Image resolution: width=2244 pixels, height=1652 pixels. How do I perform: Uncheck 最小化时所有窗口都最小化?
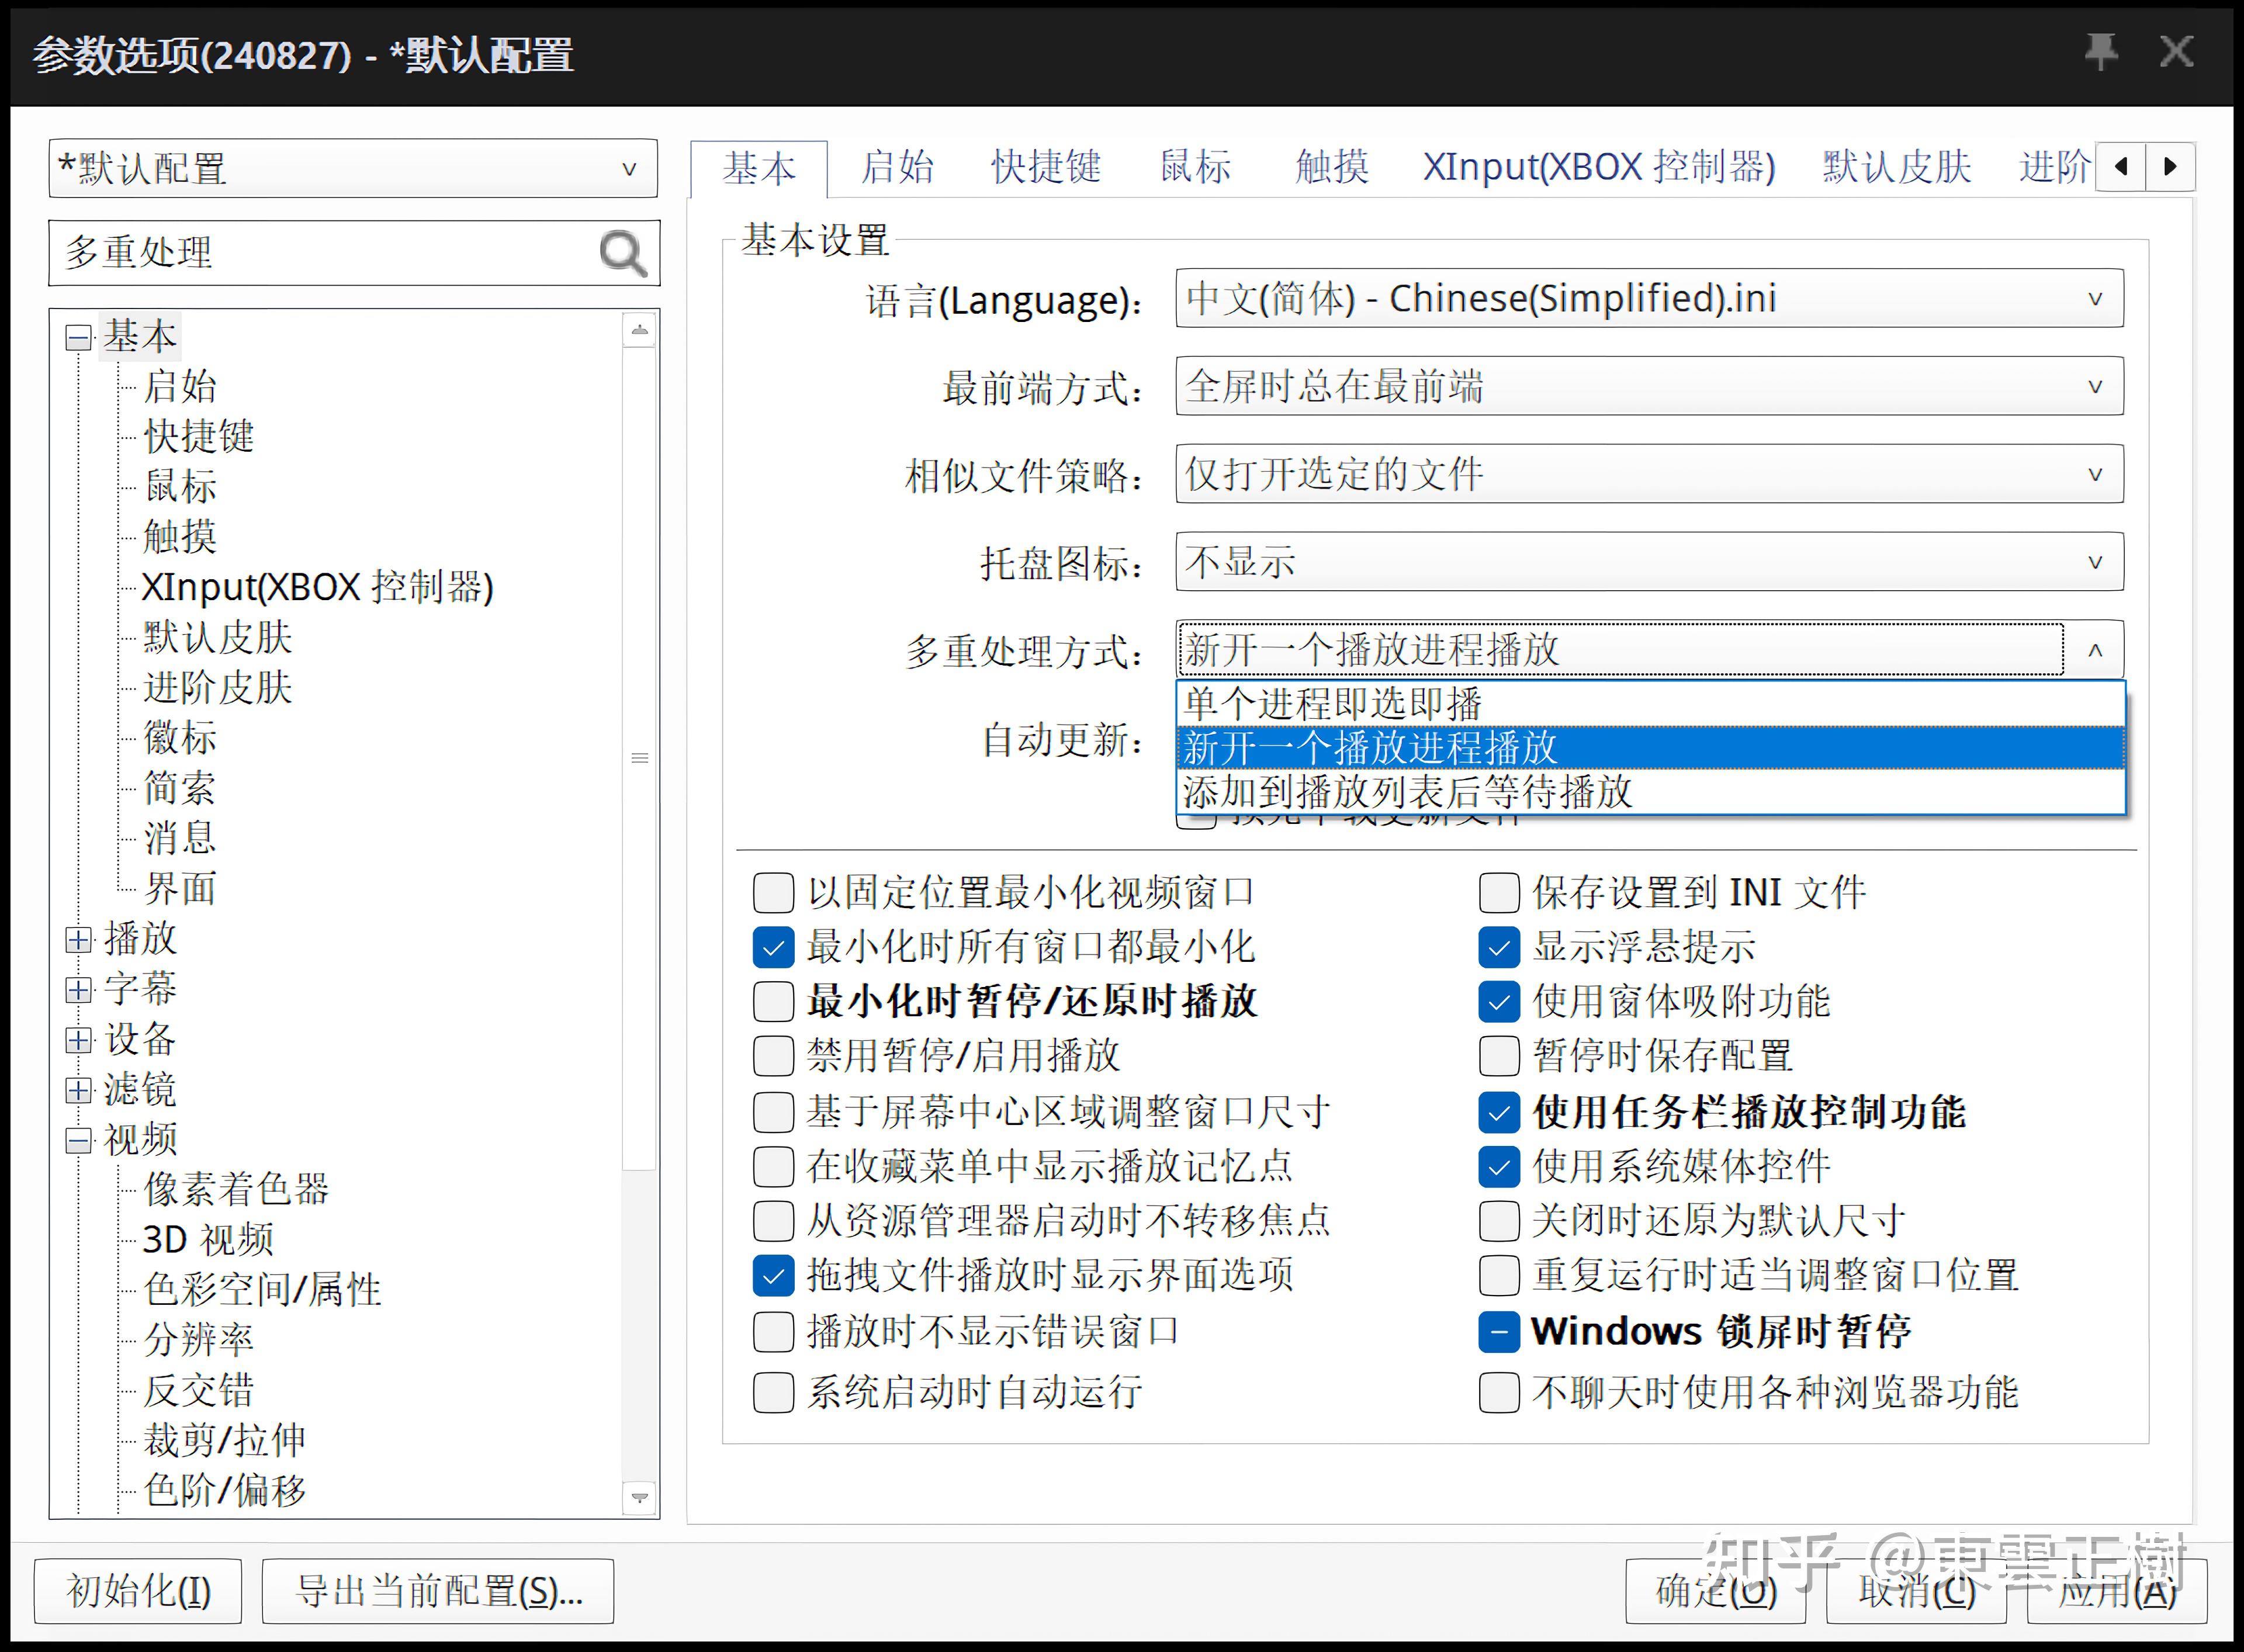tap(773, 947)
